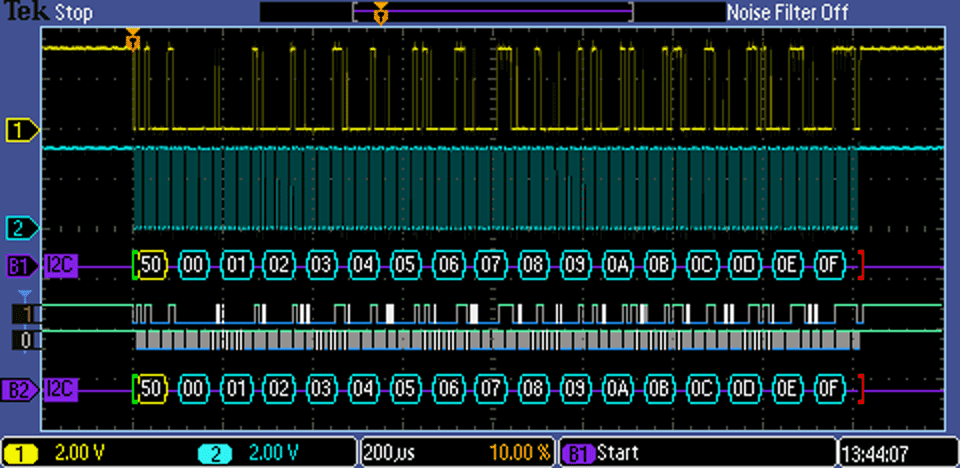Click the B1 address packet 50
The height and width of the screenshot is (468, 960).
point(151,265)
